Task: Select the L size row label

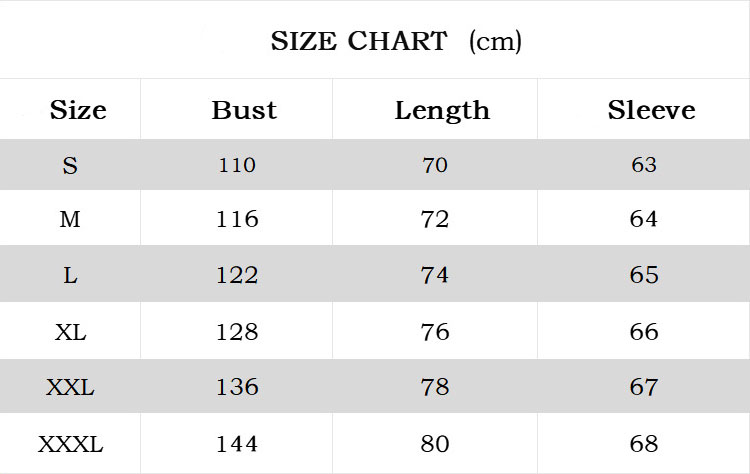Action: coord(70,275)
